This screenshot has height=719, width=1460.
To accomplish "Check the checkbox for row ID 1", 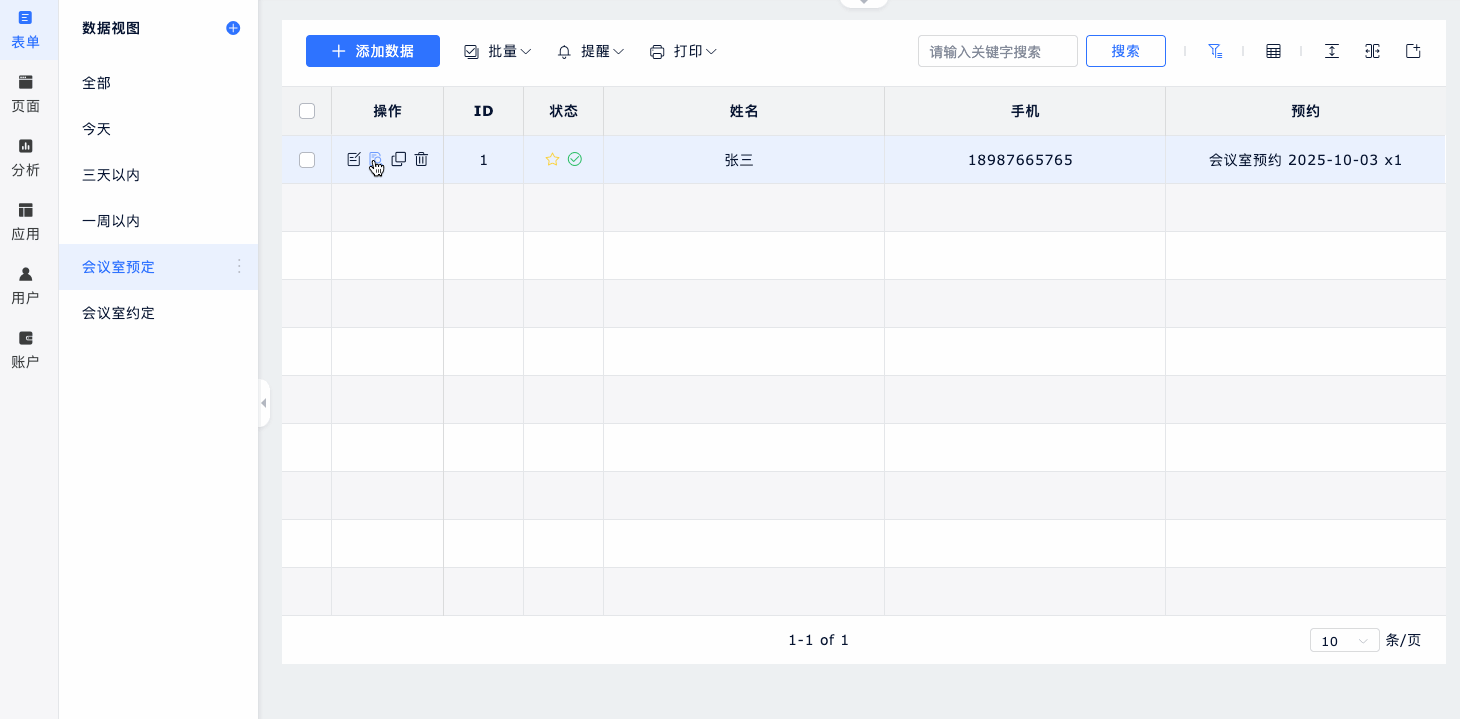I will (x=307, y=160).
